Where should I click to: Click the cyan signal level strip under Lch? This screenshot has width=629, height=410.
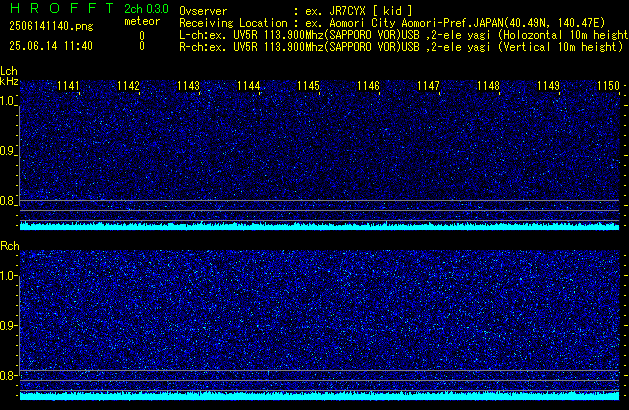click(x=320, y=226)
